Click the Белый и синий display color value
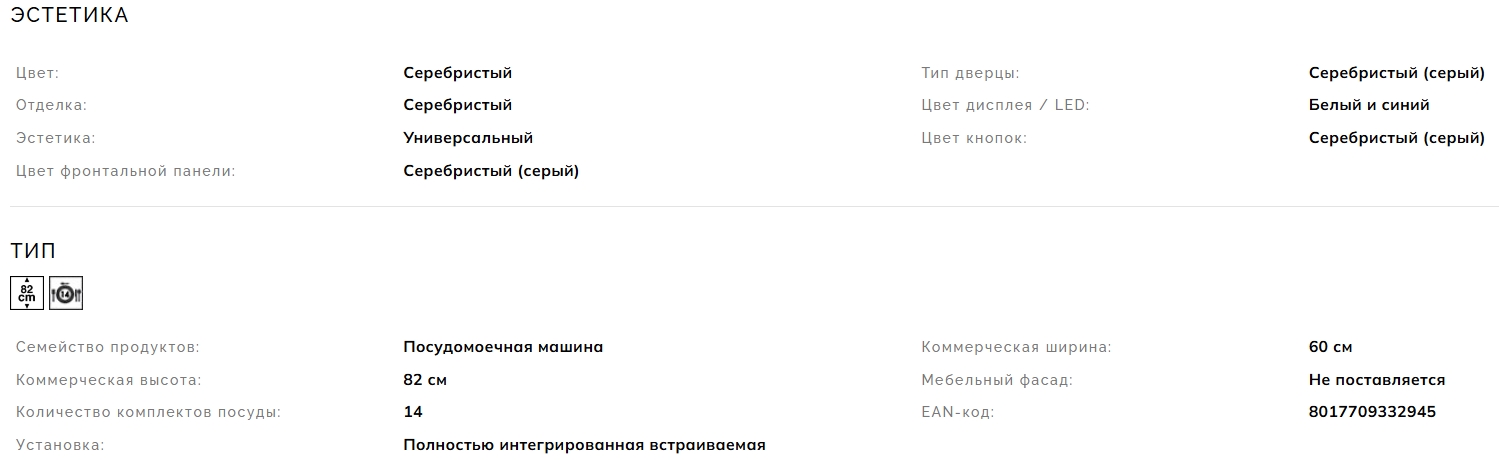The image size is (1499, 460). (x=1369, y=105)
